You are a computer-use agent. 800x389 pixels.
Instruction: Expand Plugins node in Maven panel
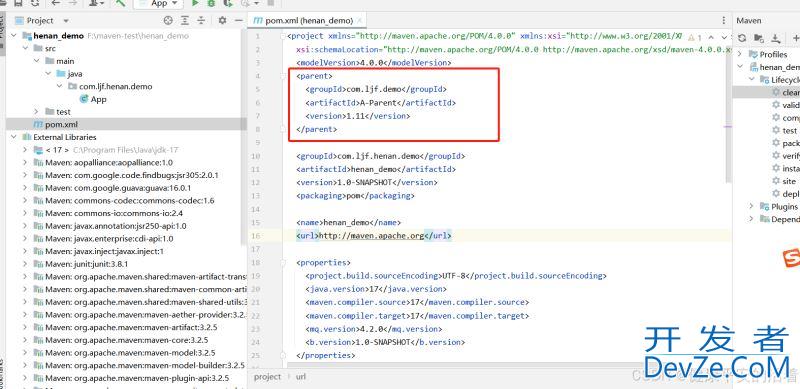coord(751,206)
